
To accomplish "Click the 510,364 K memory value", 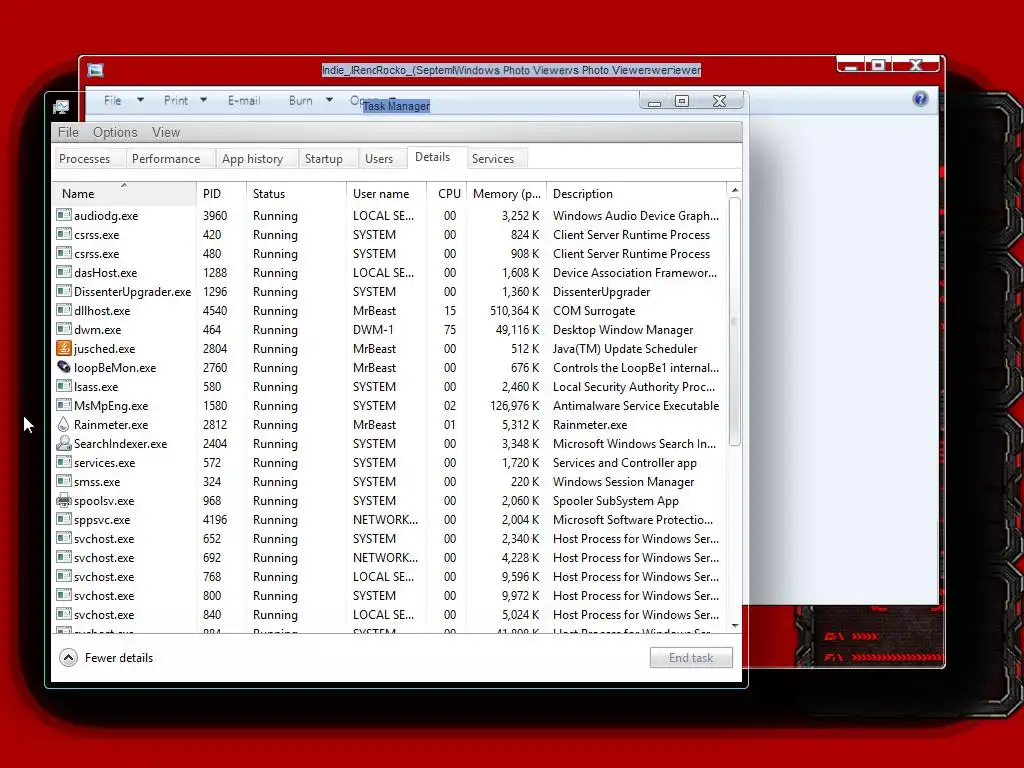I will [515, 311].
